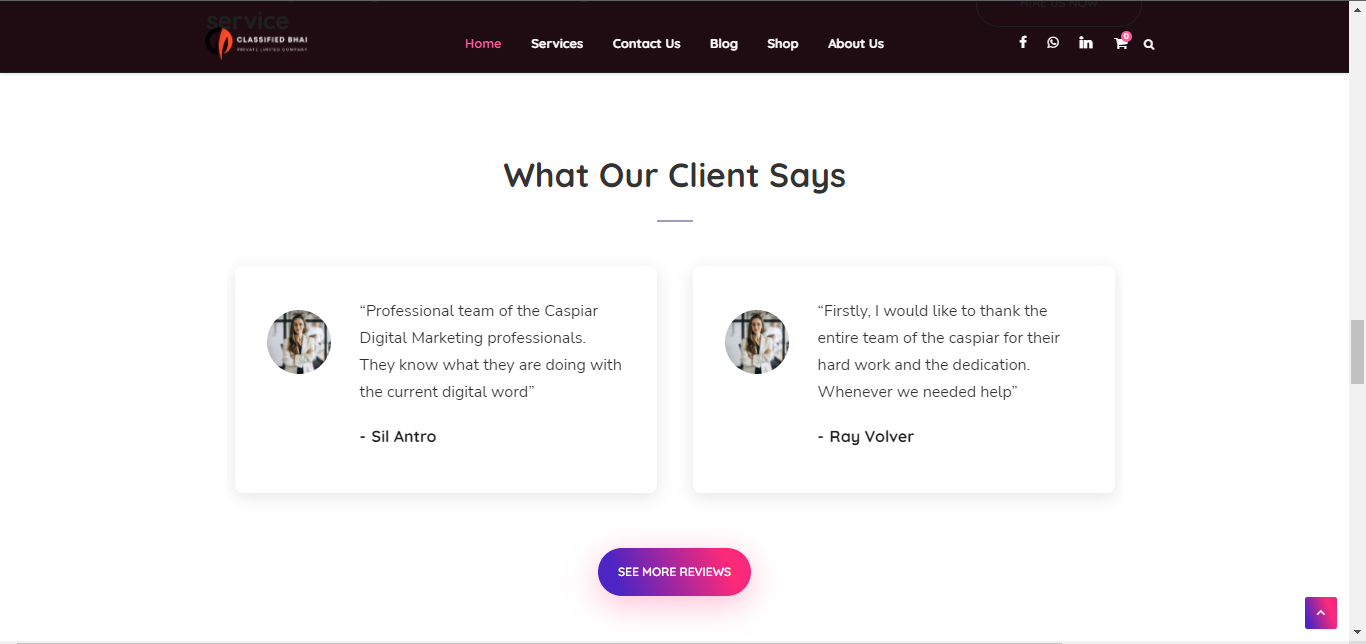Open the WhatsApp contact icon

[1053, 42]
